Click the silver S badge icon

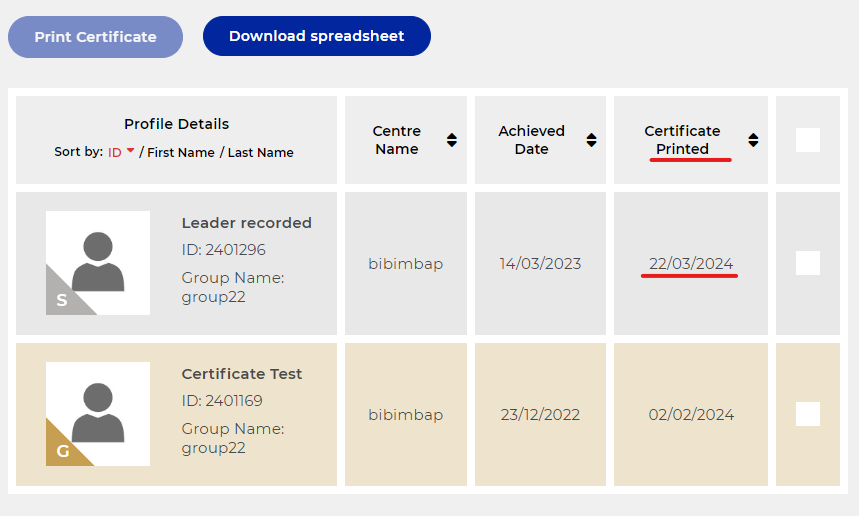[62, 299]
